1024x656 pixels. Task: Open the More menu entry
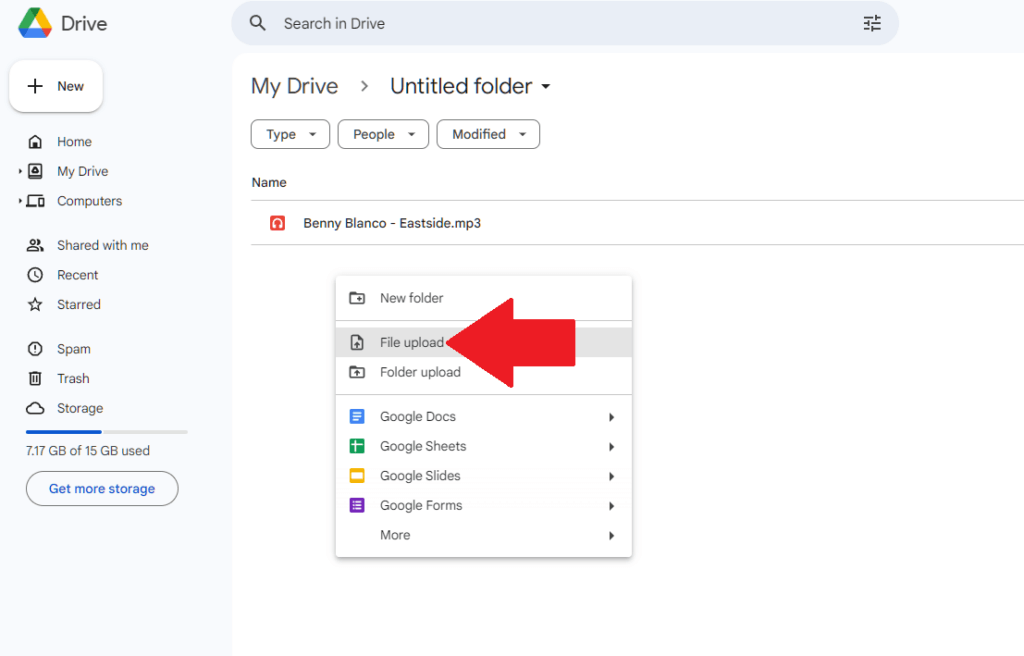pyautogui.click(x=483, y=535)
